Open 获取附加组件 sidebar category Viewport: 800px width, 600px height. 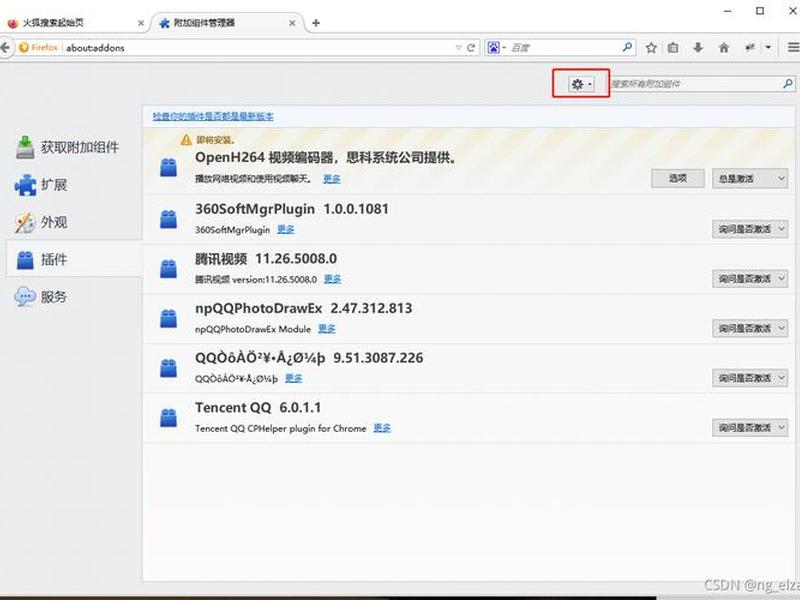pyautogui.click(x=67, y=147)
